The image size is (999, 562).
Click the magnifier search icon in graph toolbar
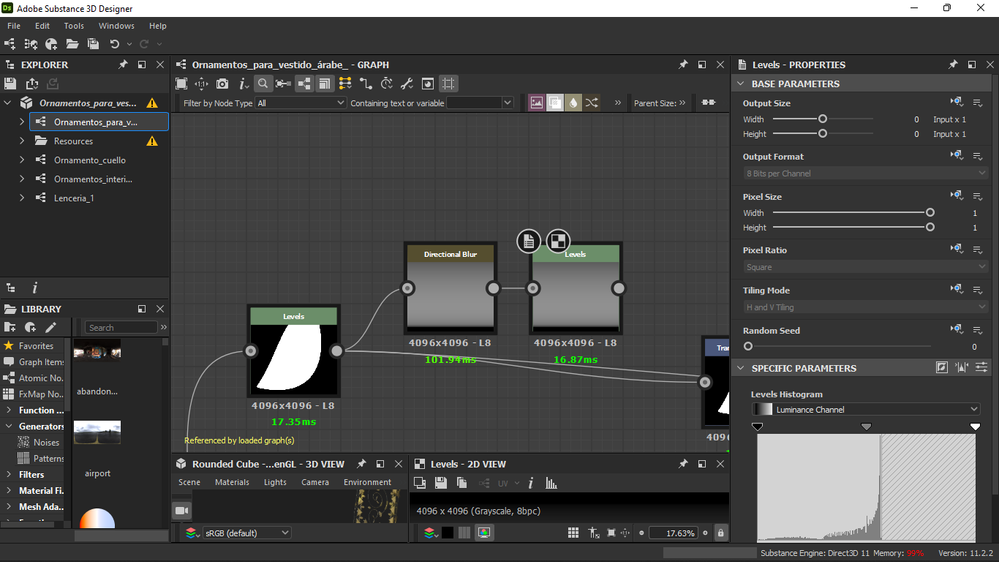point(262,83)
